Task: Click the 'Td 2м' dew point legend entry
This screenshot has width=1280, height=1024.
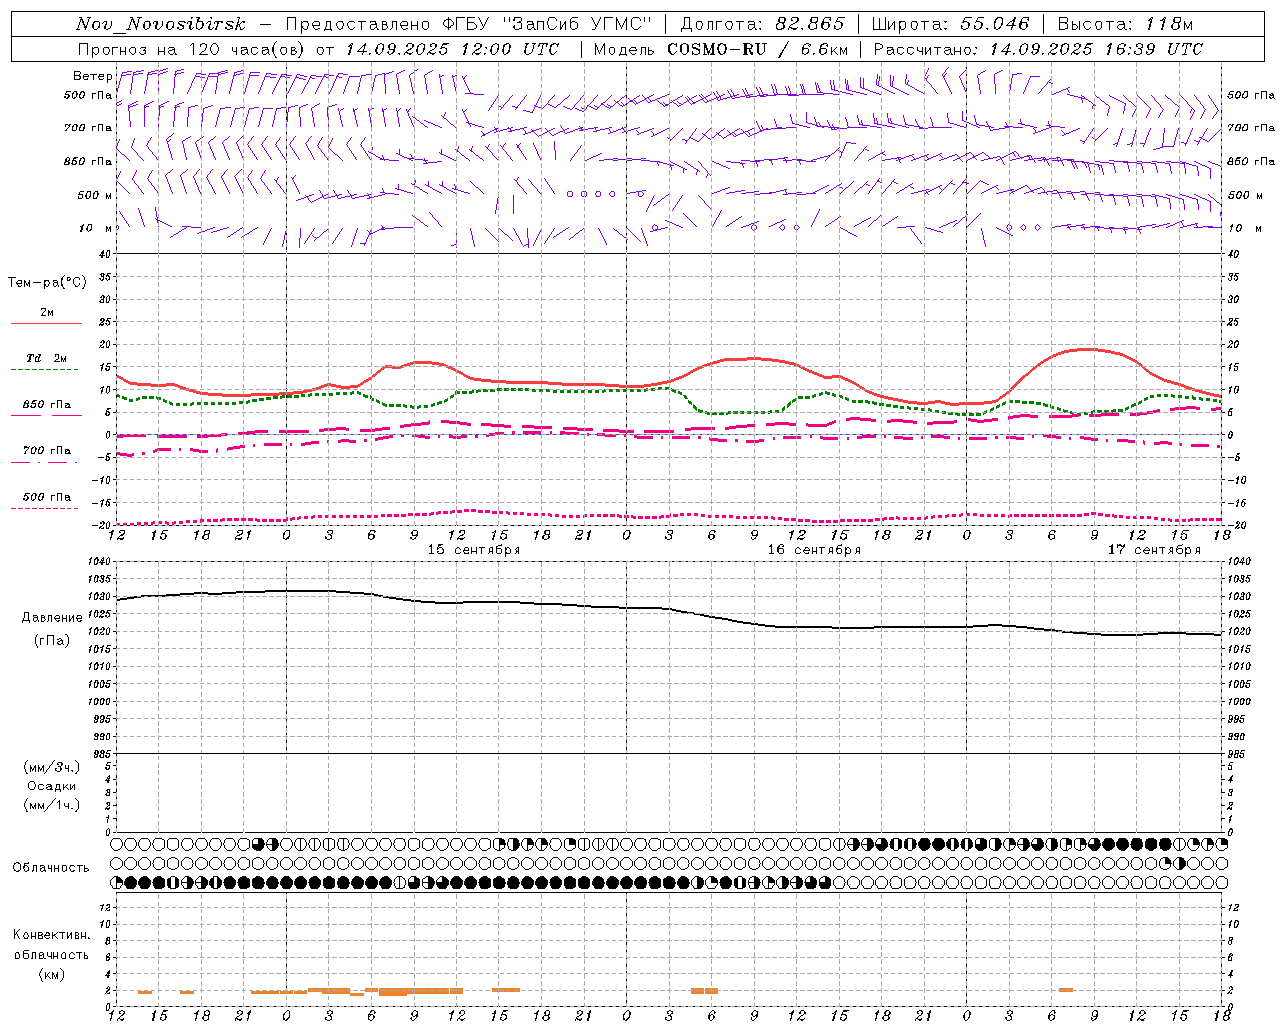Action: (47, 358)
